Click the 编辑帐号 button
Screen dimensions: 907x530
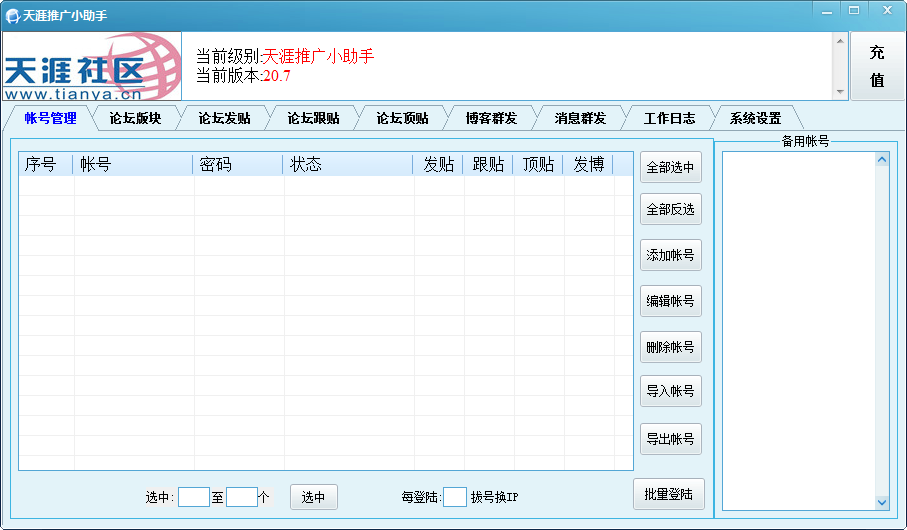pos(670,301)
